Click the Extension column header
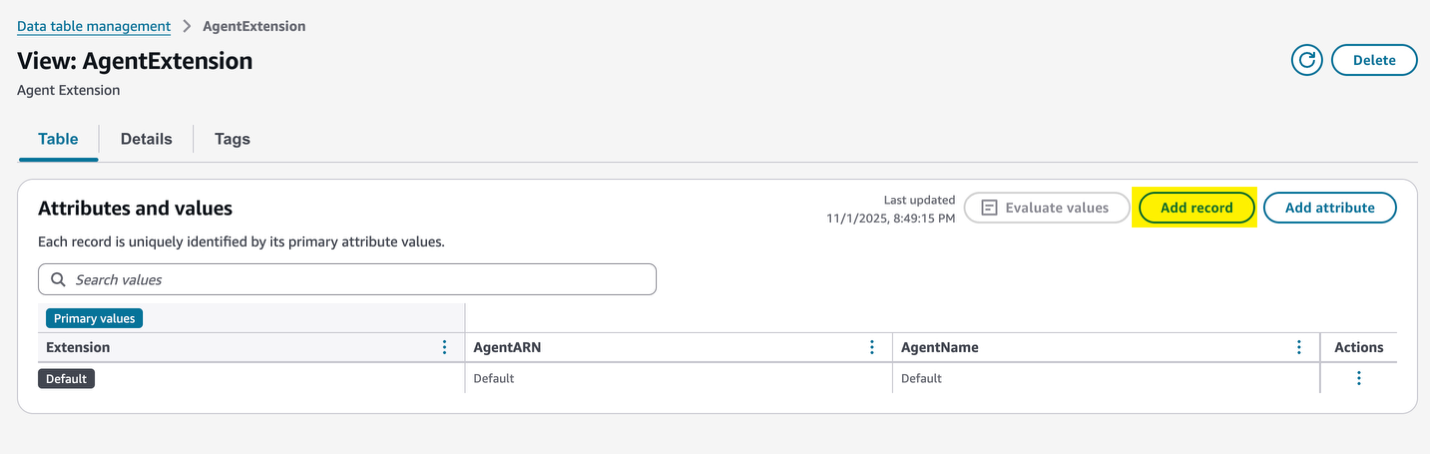This screenshot has height=458, width=1430. coord(78,347)
